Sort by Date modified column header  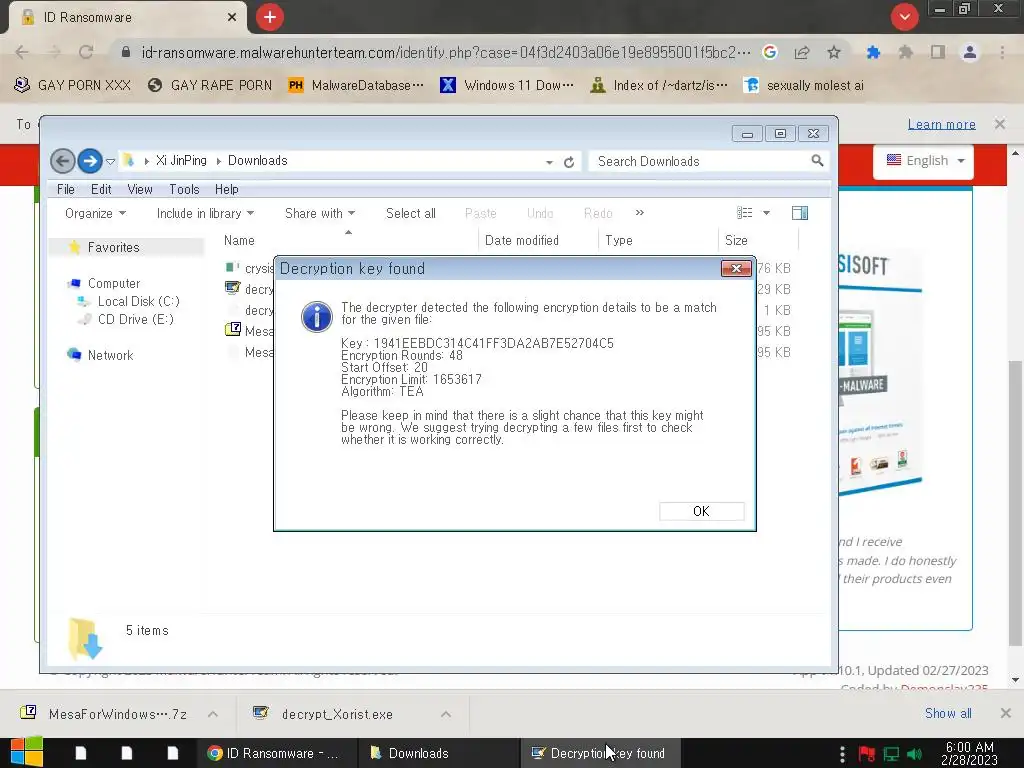point(522,240)
